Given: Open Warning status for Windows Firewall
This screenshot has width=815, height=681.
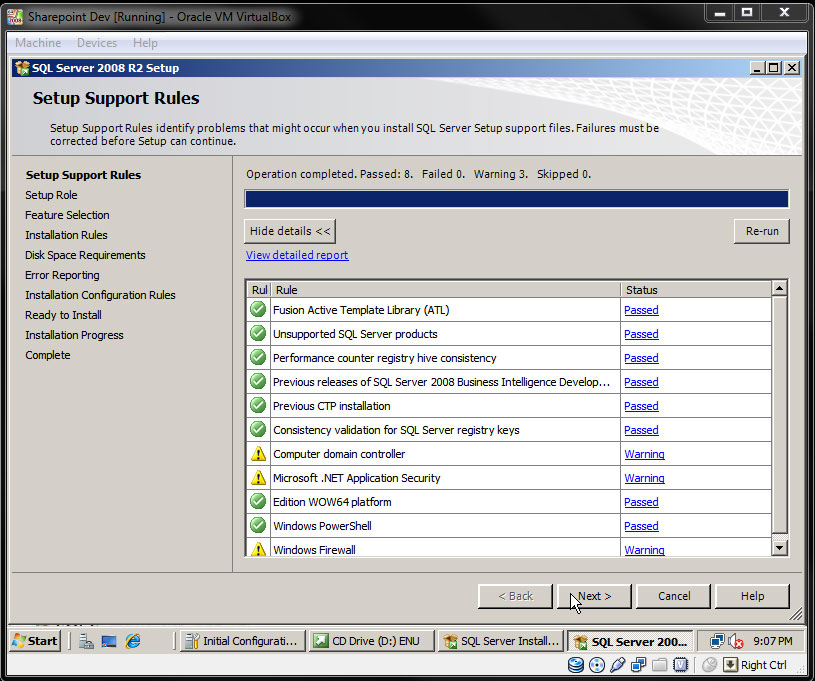Looking at the screenshot, I should click(x=644, y=549).
